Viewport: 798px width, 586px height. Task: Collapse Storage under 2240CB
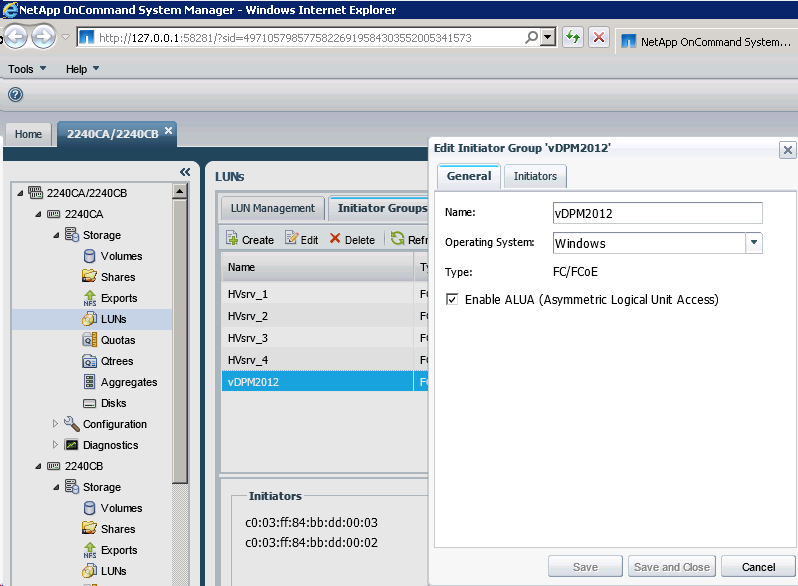[56, 487]
